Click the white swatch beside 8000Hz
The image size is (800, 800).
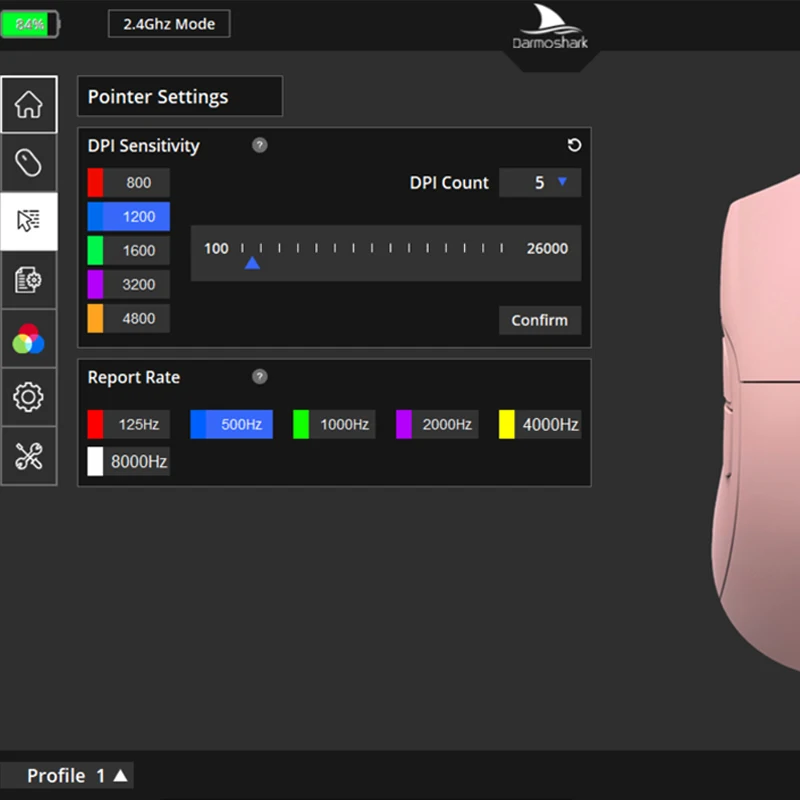[95, 462]
